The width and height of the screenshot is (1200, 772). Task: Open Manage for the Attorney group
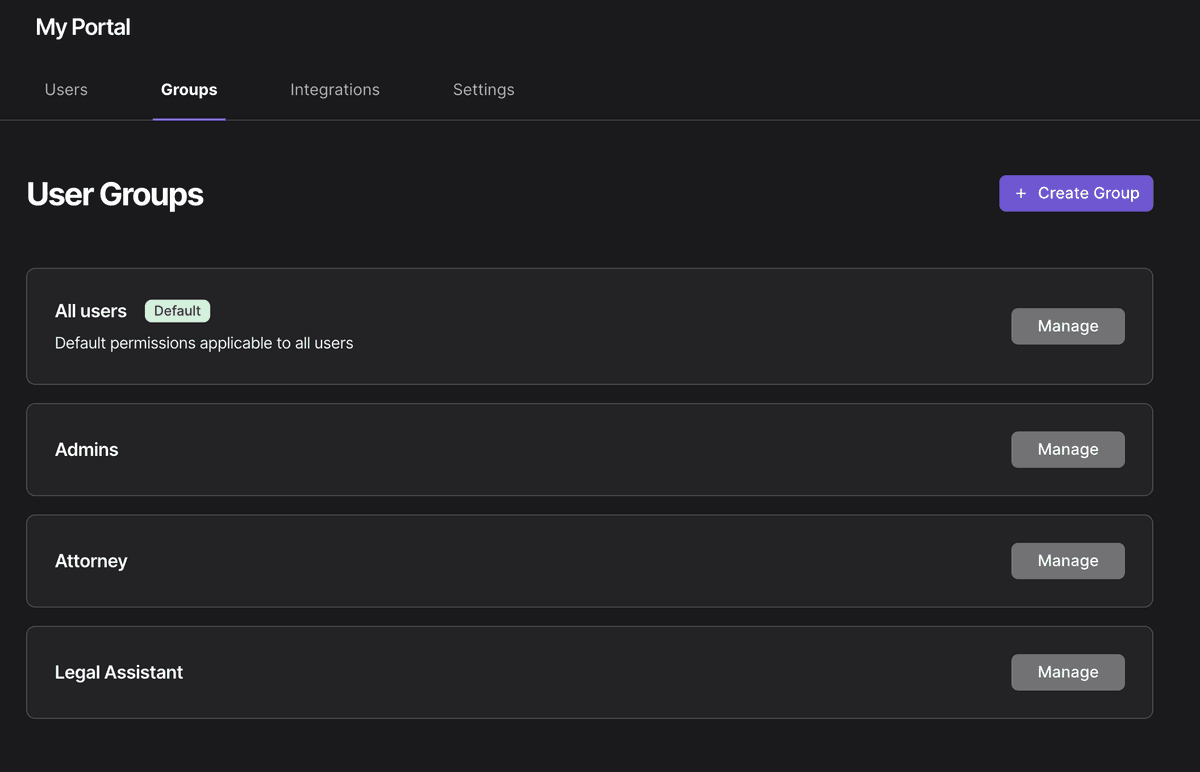pos(1068,561)
